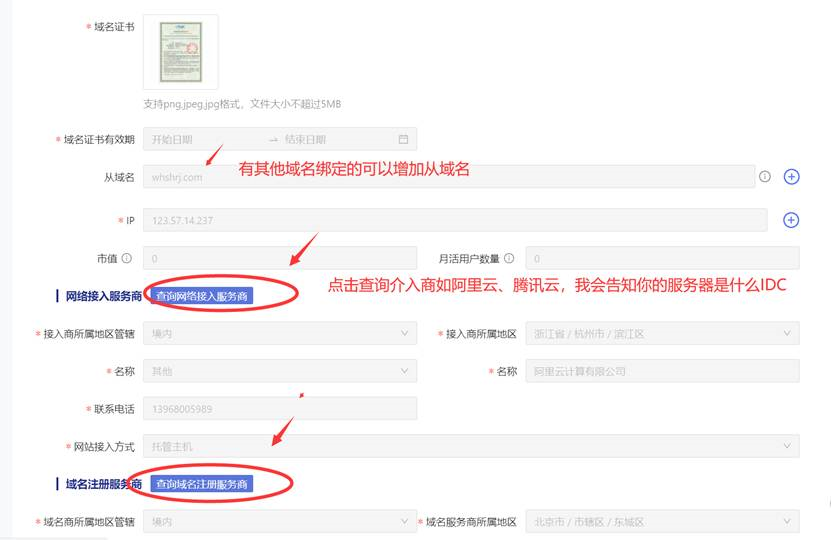Screen dimensions: 831x540
Task: Open the 名称 dropdown showing 其他
Action: pyautogui.click(x=280, y=371)
